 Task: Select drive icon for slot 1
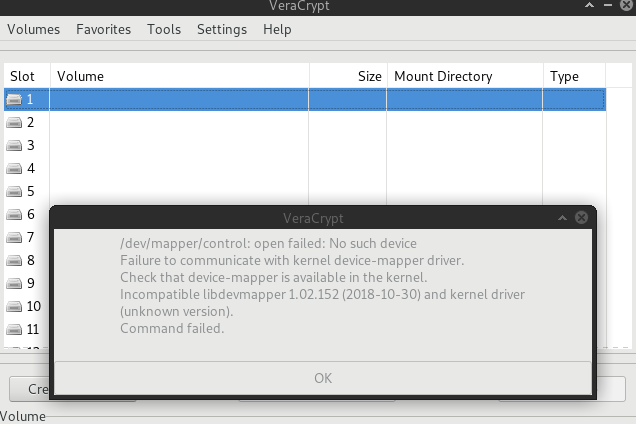coord(14,99)
